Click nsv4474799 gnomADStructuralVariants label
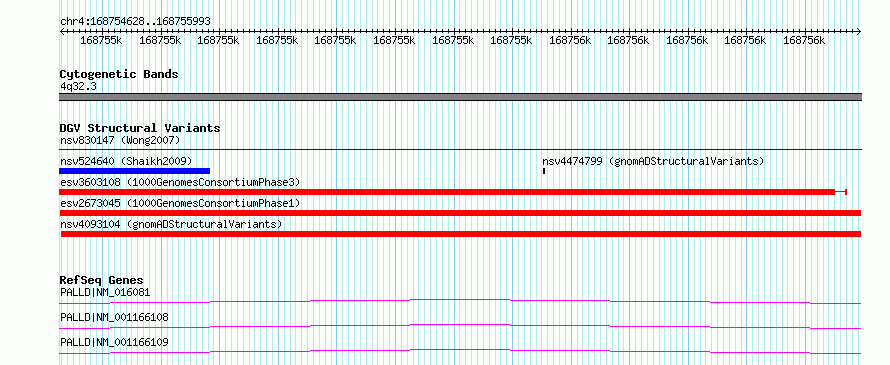This screenshot has height=365, width=890. coord(653,161)
